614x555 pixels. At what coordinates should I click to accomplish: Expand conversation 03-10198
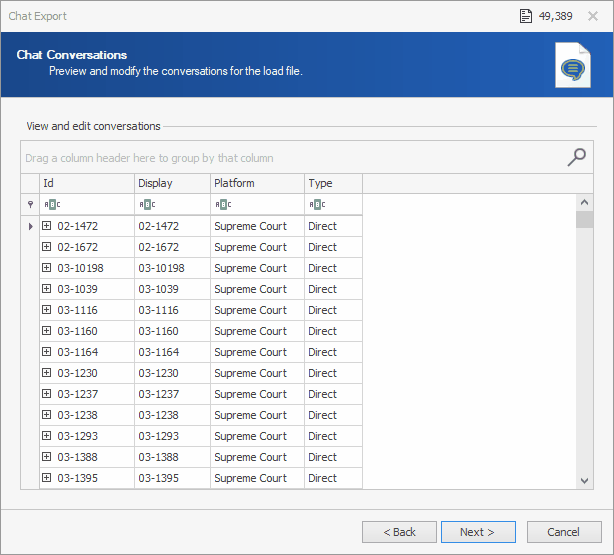click(47, 268)
